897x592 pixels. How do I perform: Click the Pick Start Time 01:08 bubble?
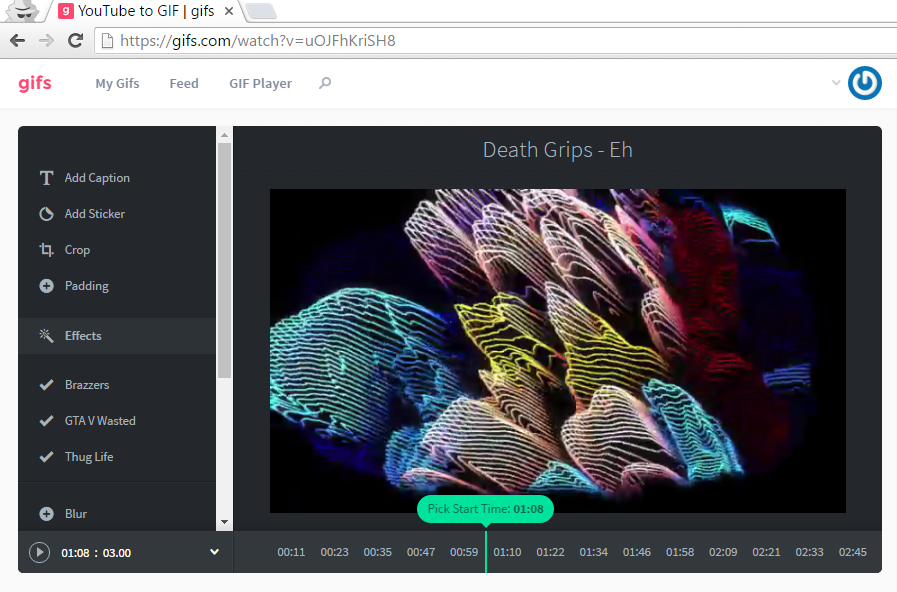click(486, 508)
